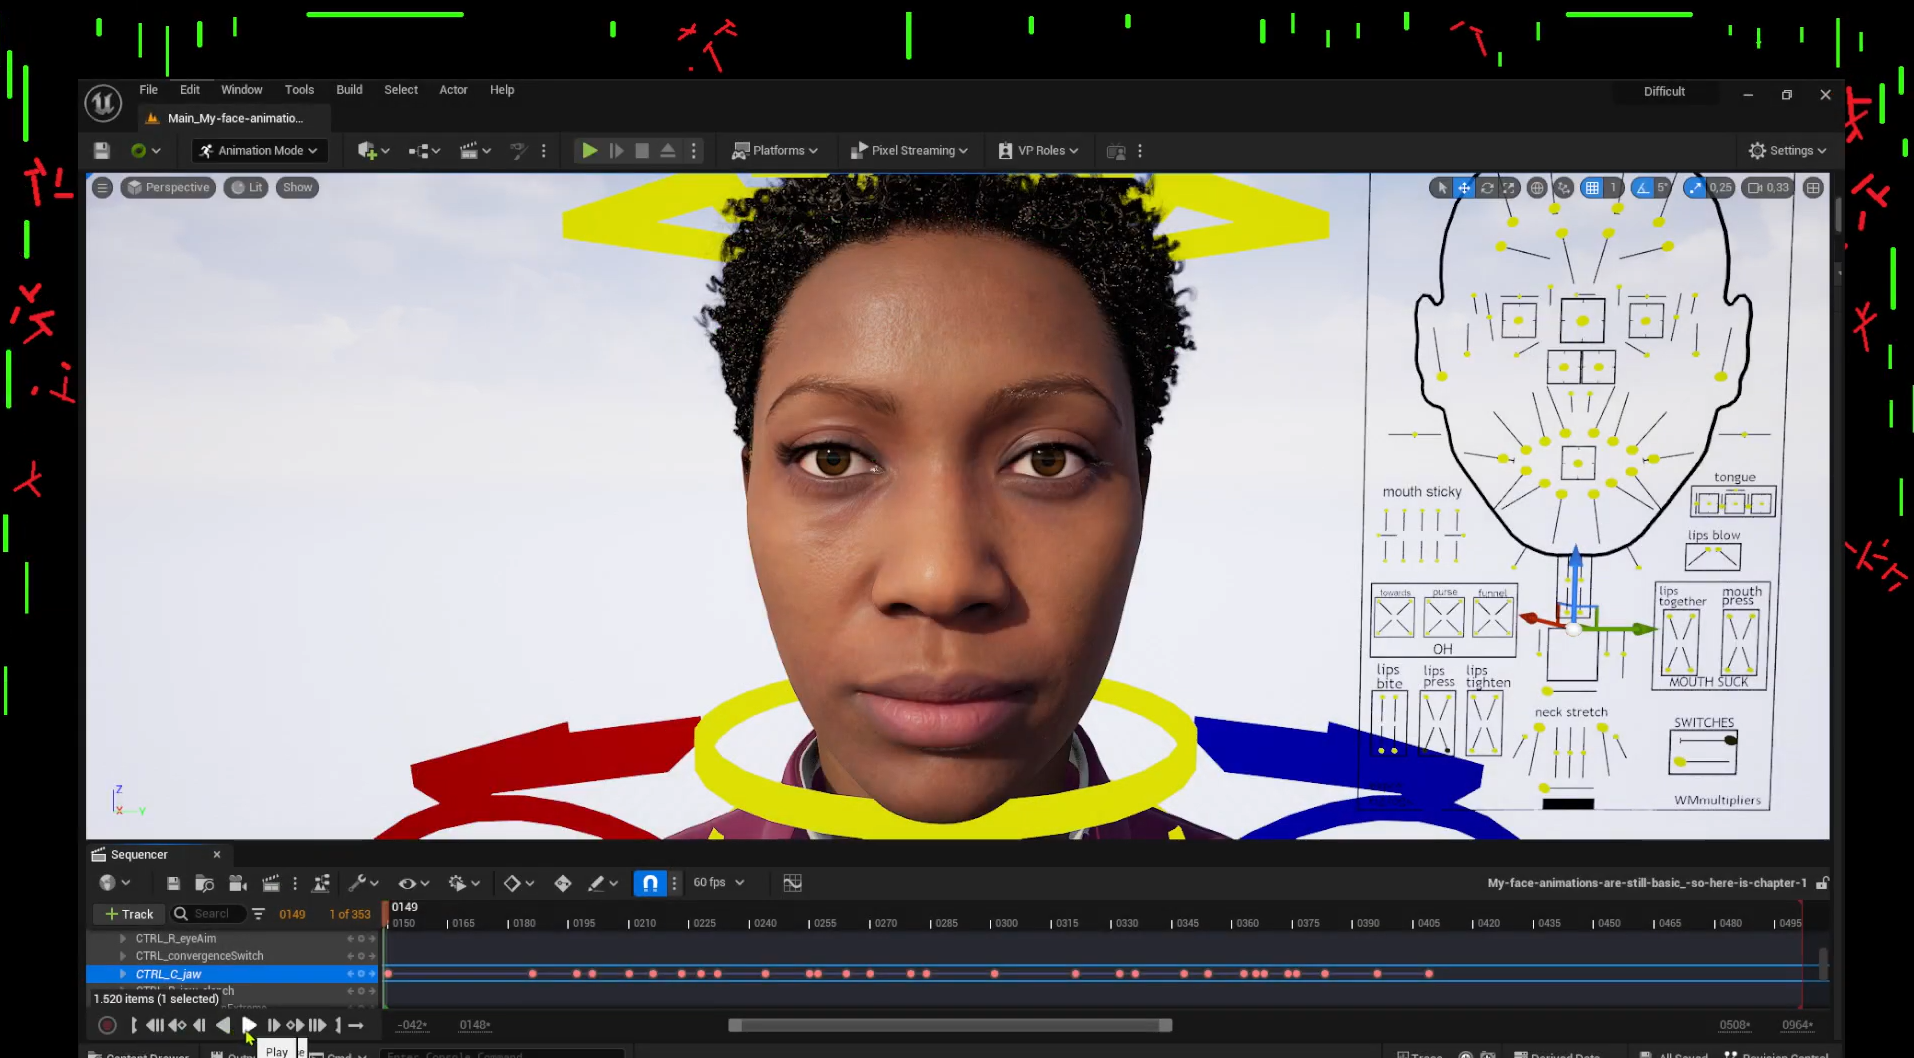
Task: Click the Save sequence icon in Sequencer
Action: tap(173, 883)
